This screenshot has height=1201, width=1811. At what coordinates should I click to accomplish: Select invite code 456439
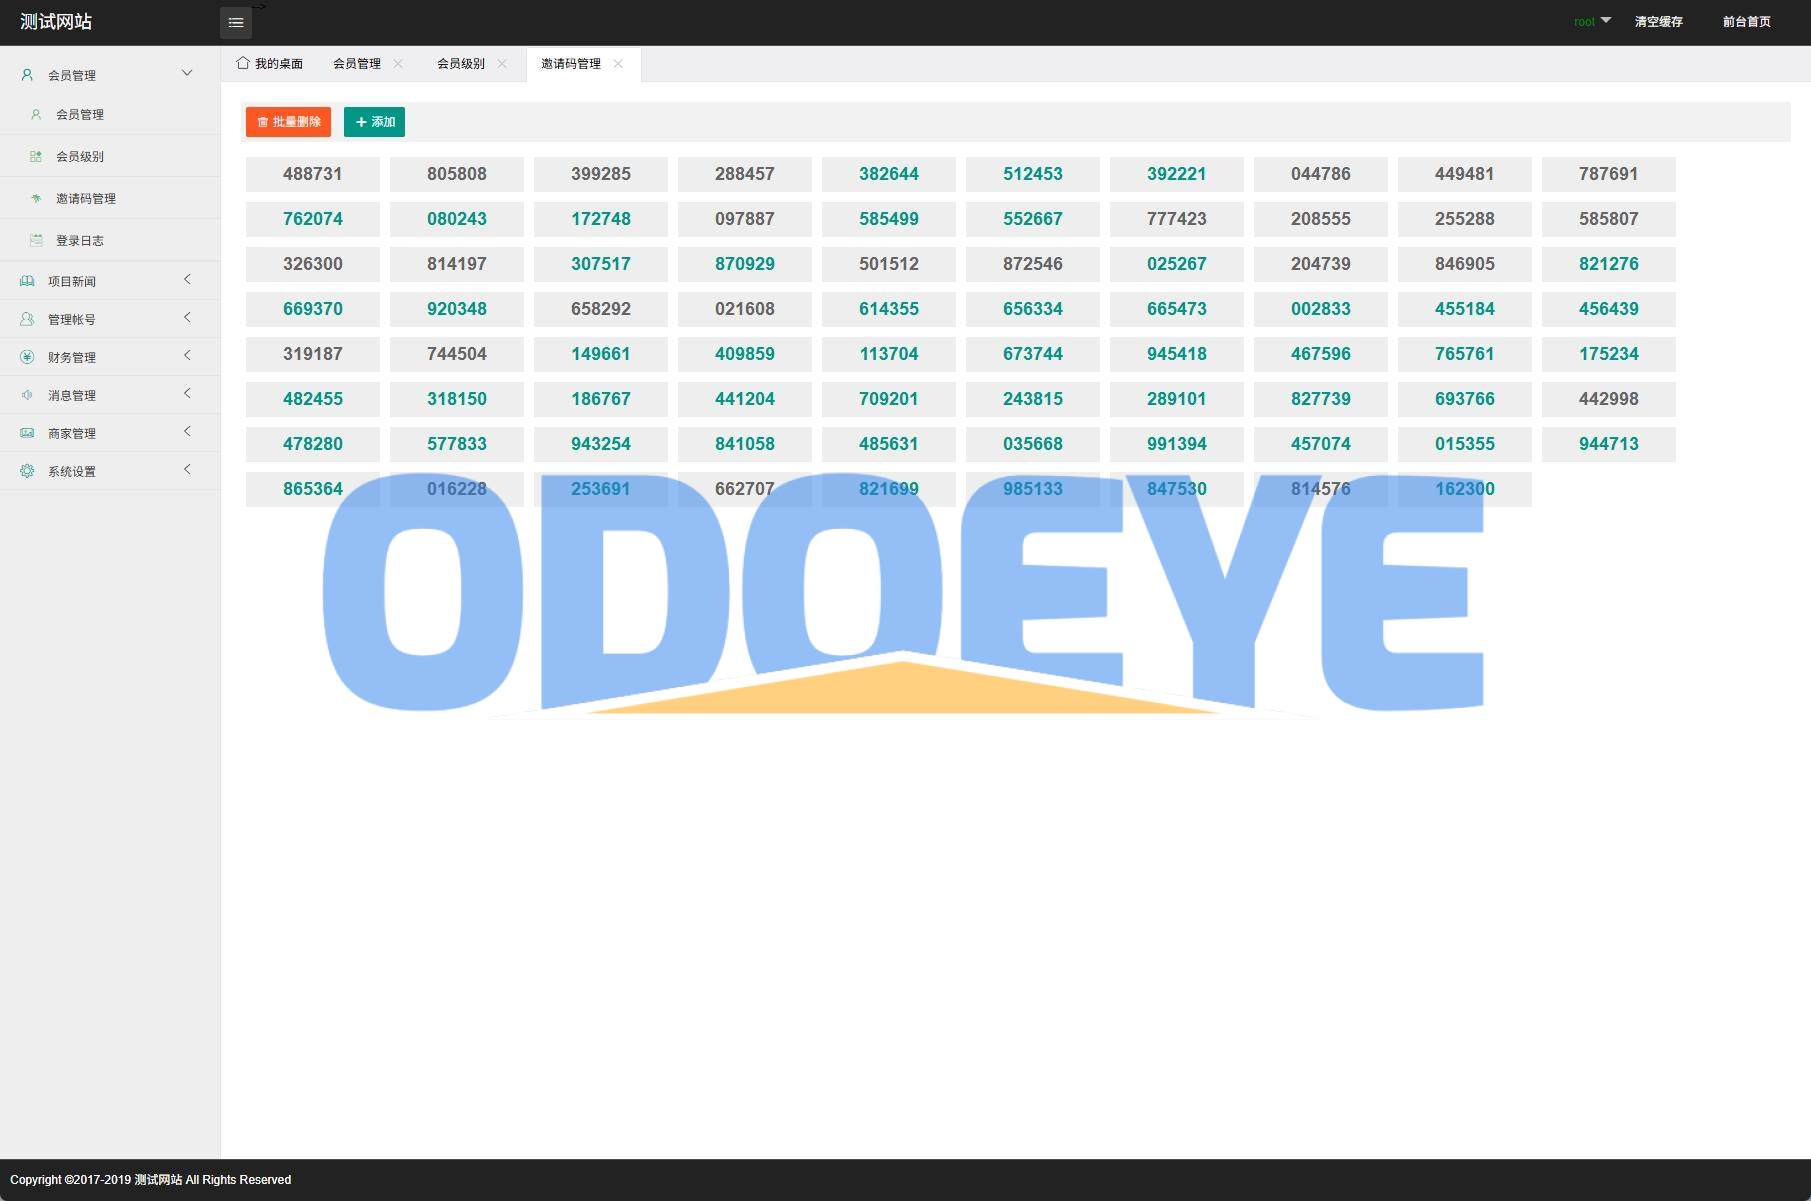point(1609,309)
